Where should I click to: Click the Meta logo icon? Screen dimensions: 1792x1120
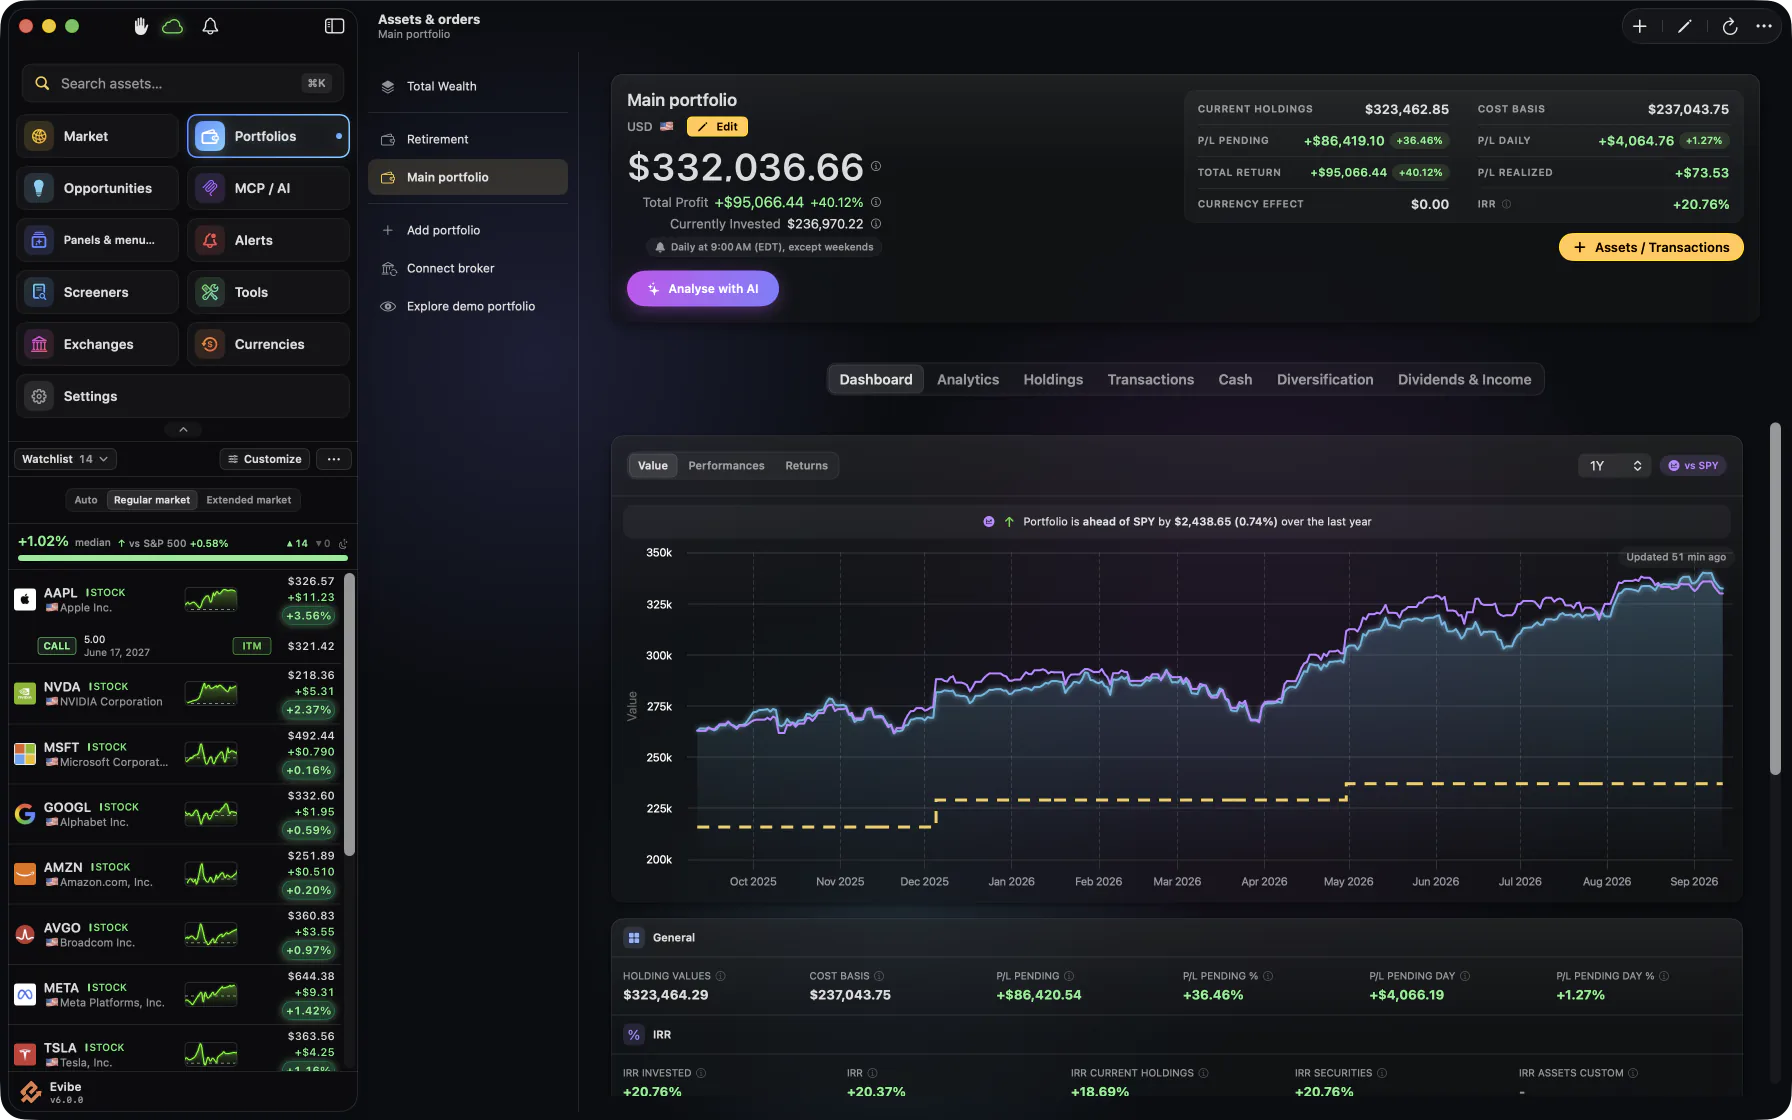pos(25,994)
